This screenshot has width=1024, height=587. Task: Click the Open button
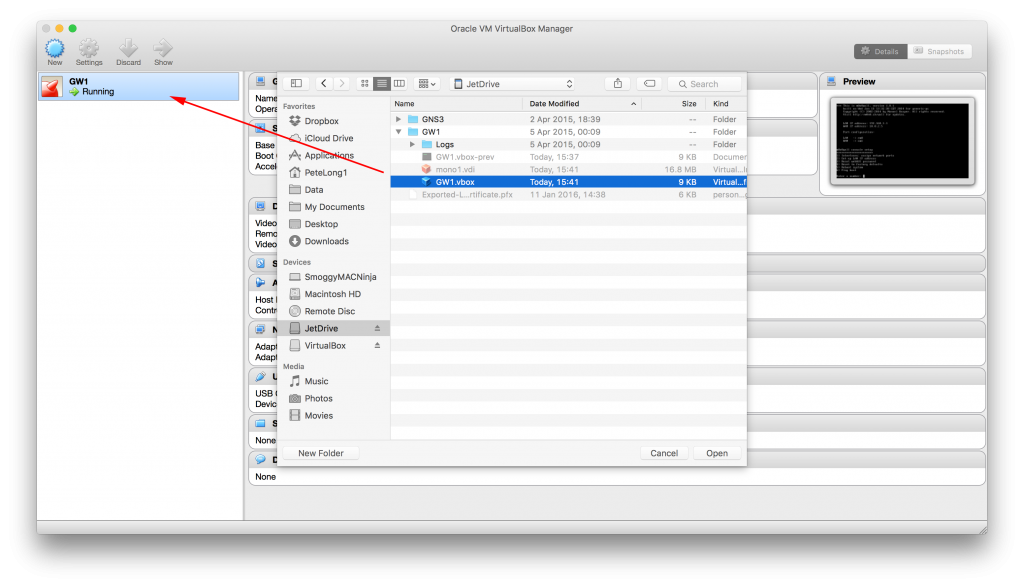point(716,453)
